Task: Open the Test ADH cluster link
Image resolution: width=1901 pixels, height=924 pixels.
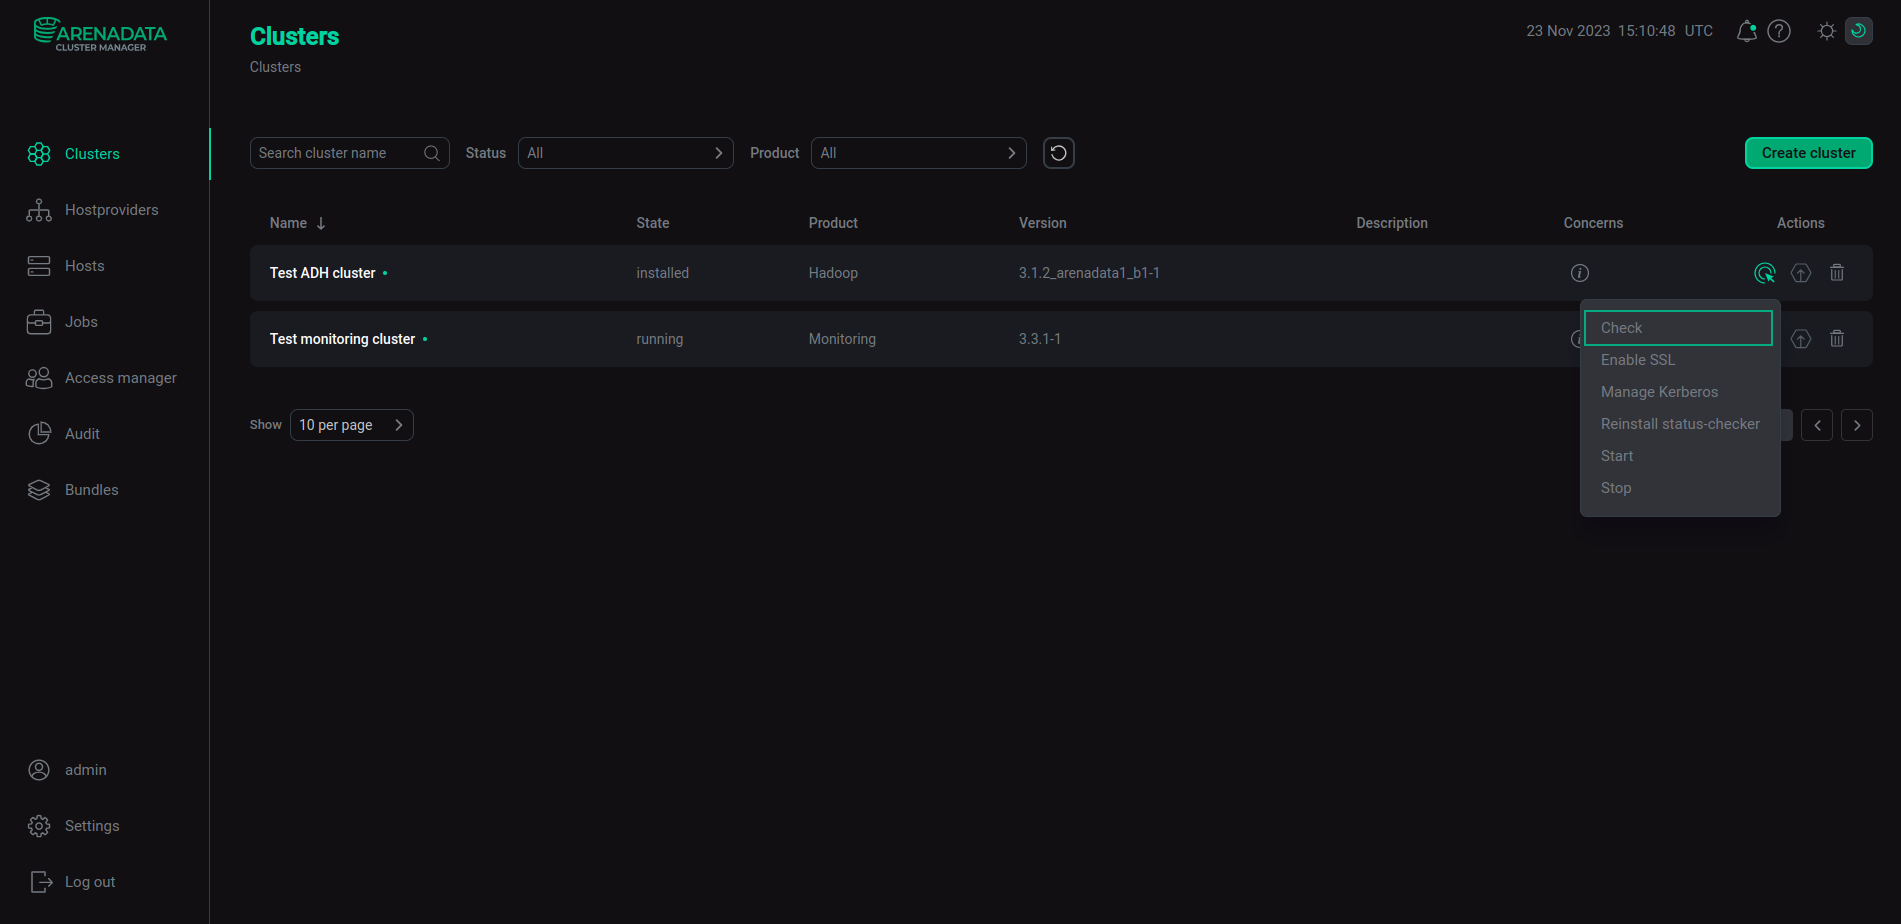Action: tap(322, 273)
